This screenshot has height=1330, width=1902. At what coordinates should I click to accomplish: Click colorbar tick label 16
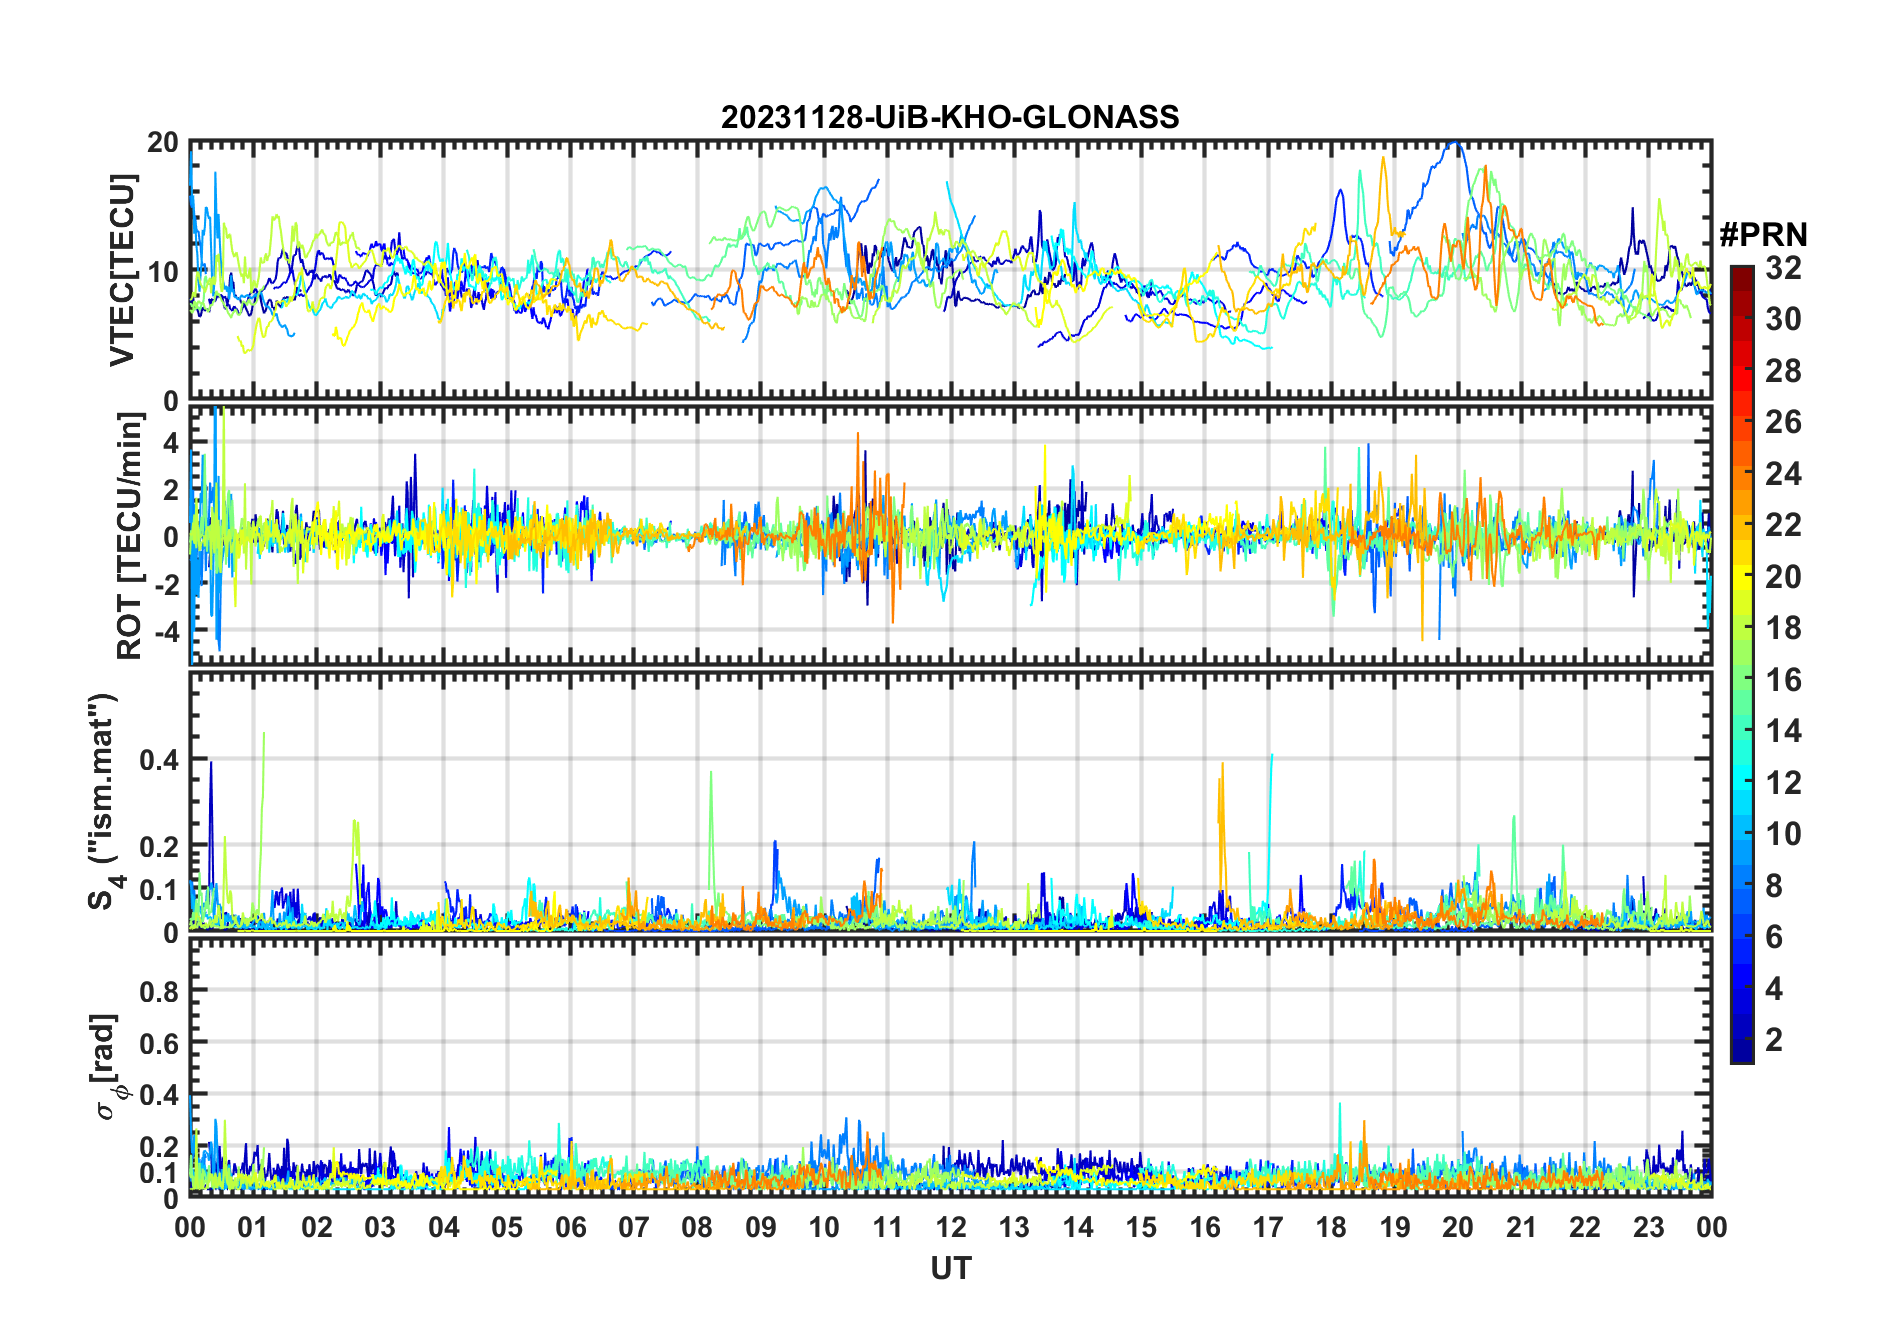pyautogui.click(x=1783, y=679)
